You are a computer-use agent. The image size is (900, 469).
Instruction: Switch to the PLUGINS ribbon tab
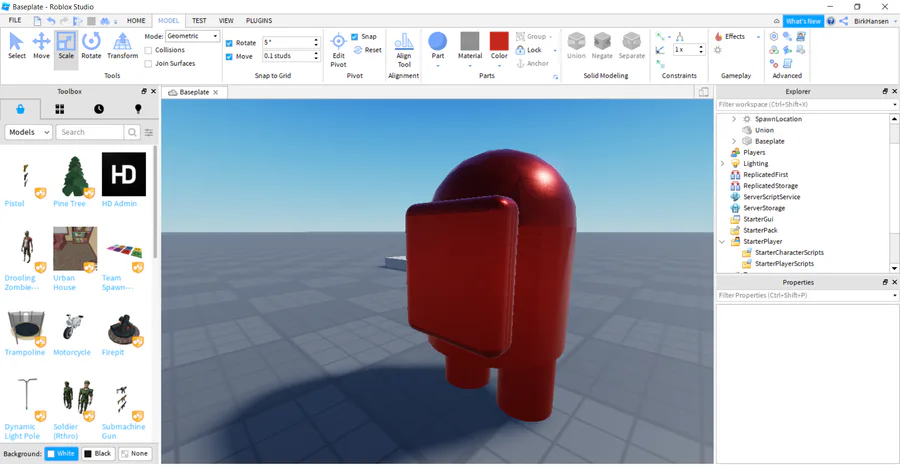(259, 21)
